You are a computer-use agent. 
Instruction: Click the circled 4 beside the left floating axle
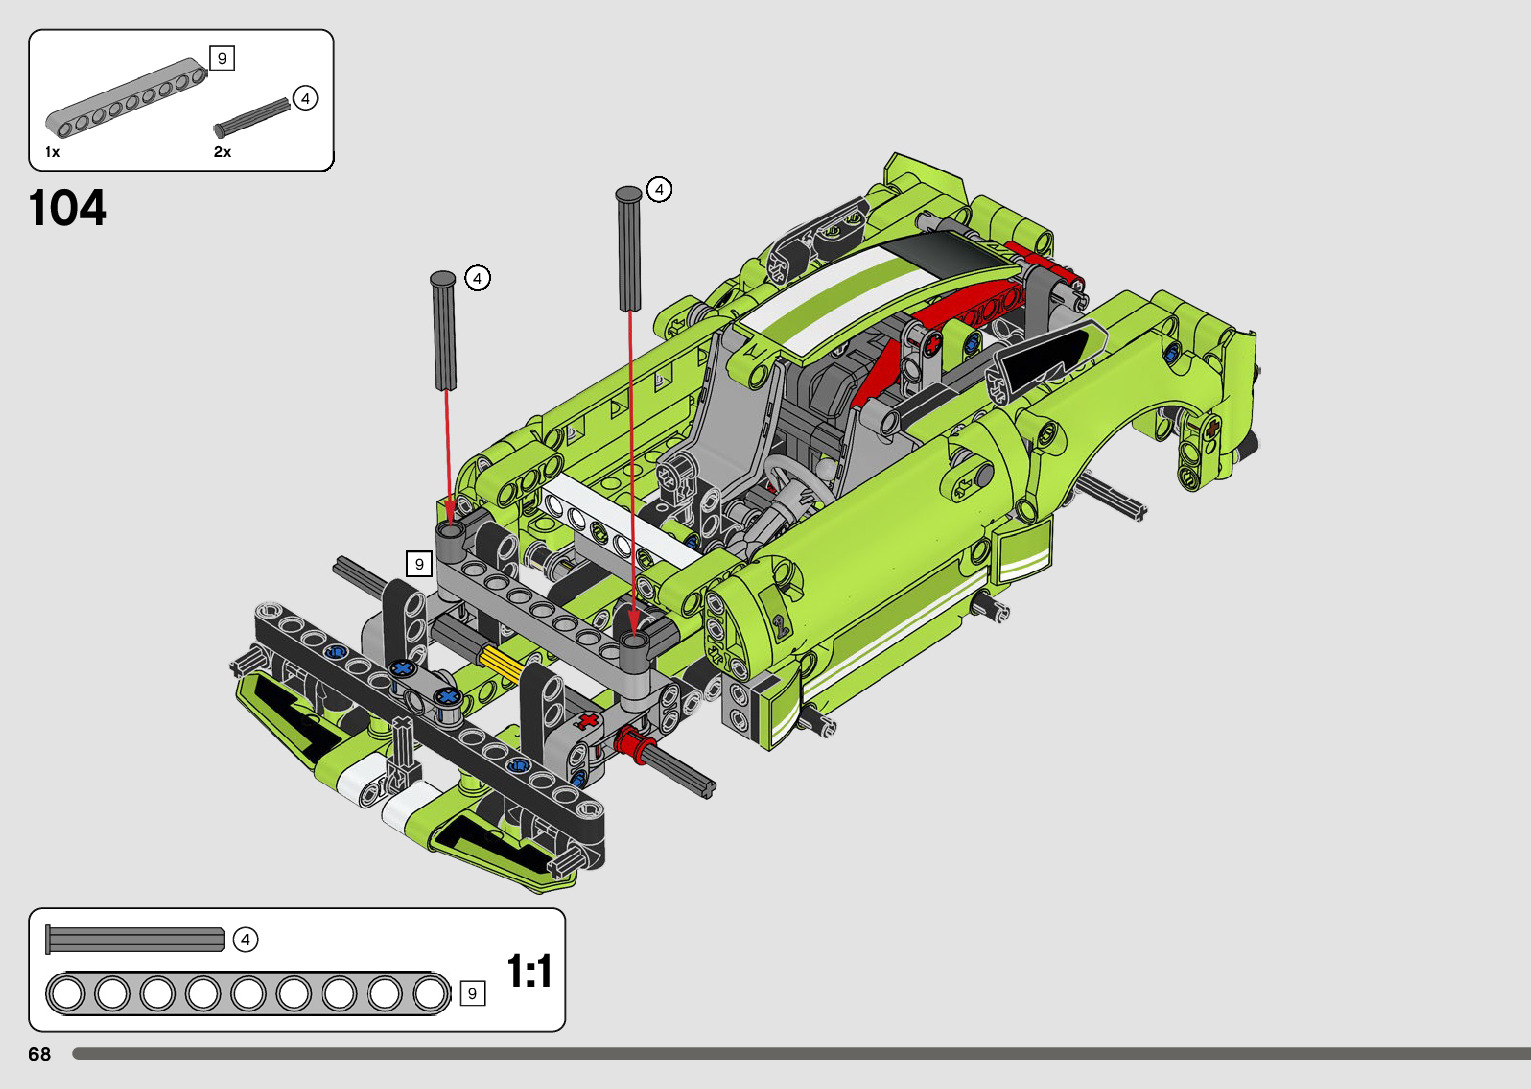(478, 278)
